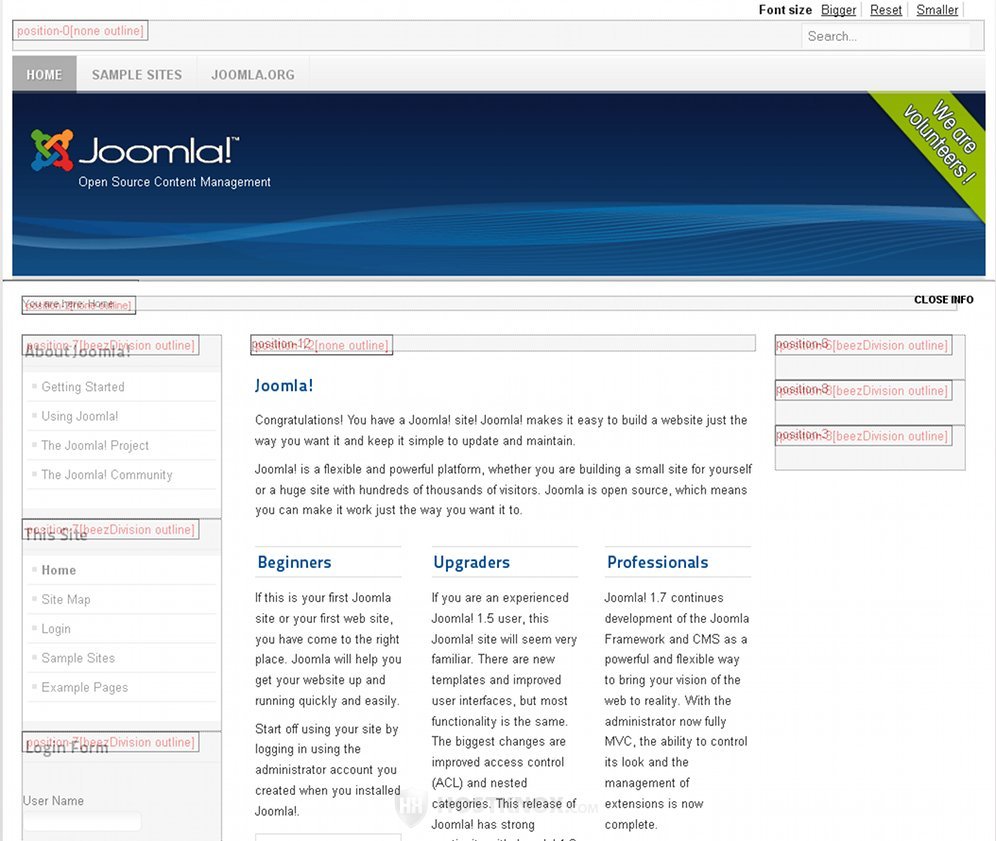The height and width of the screenshot is (841, 996).
Task: Click the Login sidebar link
Action: (56, 629)
